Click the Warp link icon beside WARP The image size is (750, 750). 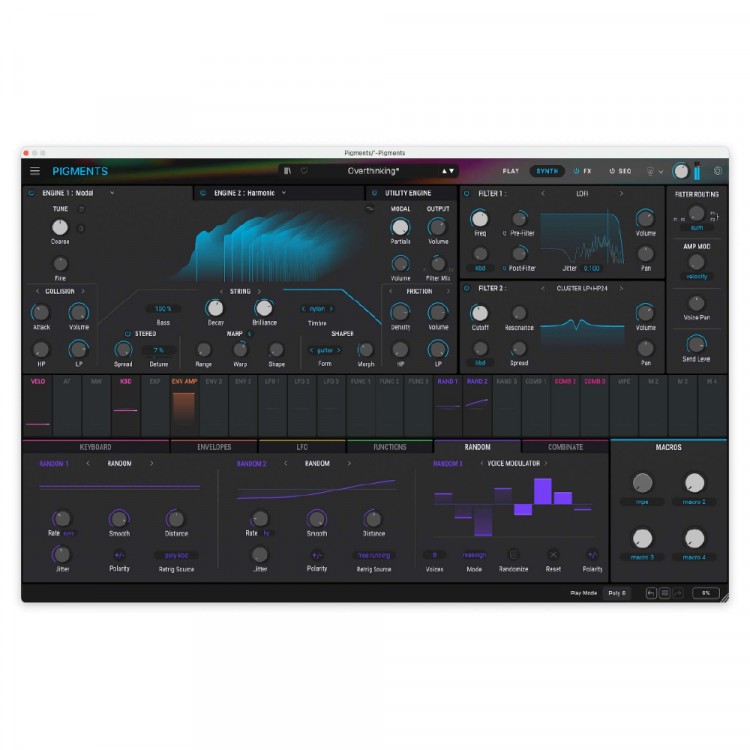tap(250, 333)
